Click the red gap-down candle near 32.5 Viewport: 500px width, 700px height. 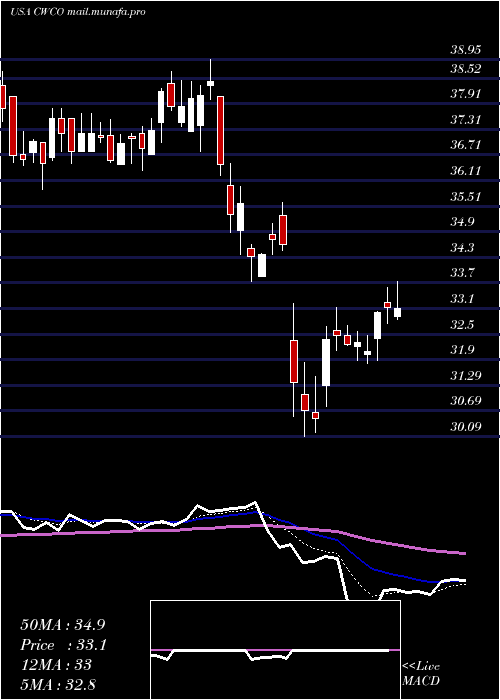point(293,361)
